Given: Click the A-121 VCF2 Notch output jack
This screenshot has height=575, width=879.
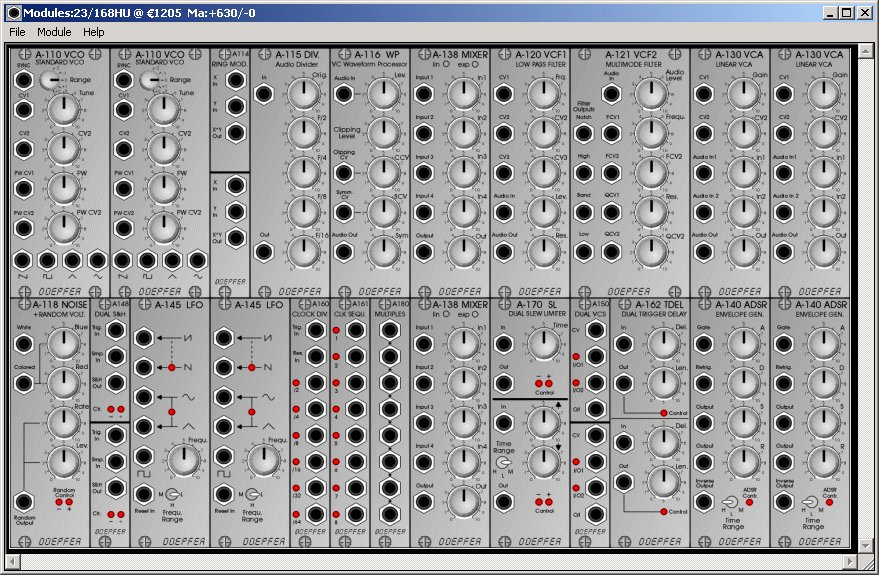Looking at the screenshot, I should [x=584, y=133].
